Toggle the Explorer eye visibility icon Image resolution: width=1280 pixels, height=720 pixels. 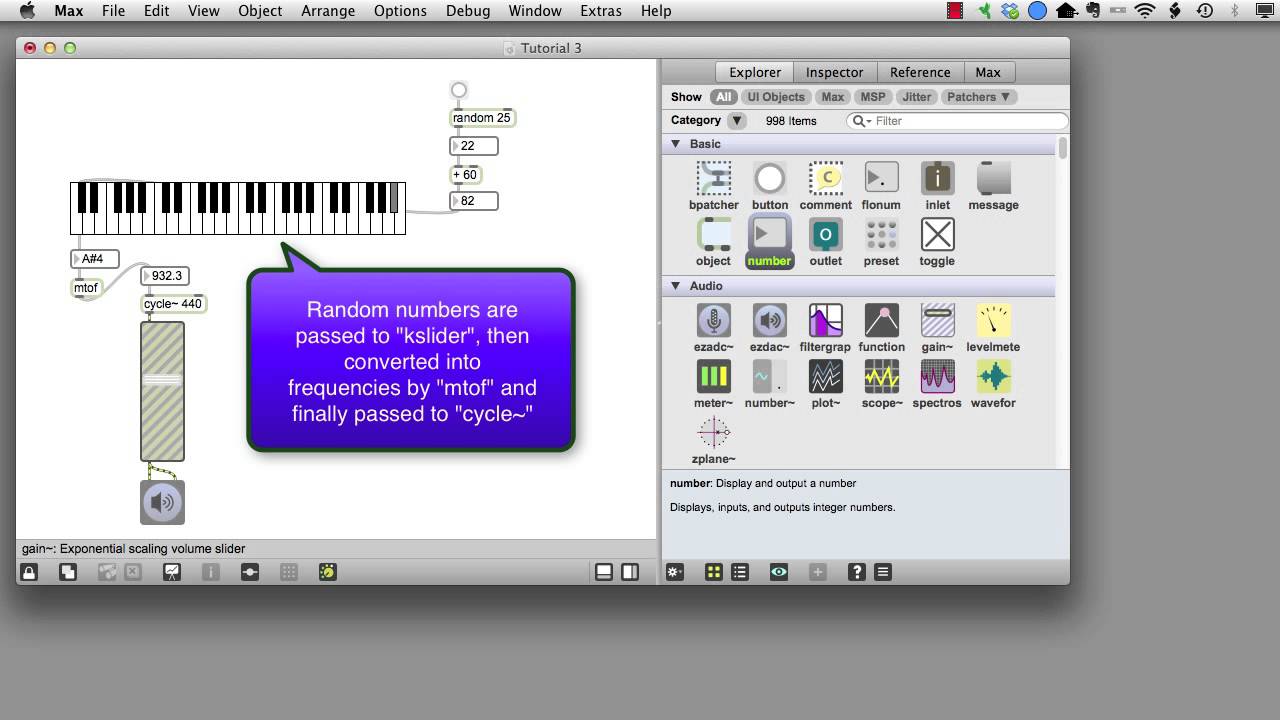pyautogui.click(x=779, y=572)
